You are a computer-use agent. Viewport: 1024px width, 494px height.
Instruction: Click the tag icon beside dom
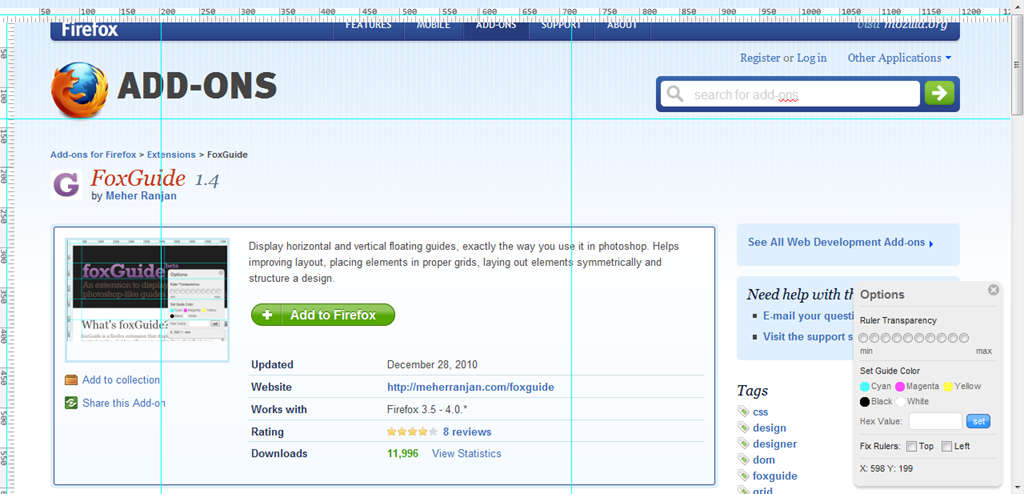(x=743, y=459)
